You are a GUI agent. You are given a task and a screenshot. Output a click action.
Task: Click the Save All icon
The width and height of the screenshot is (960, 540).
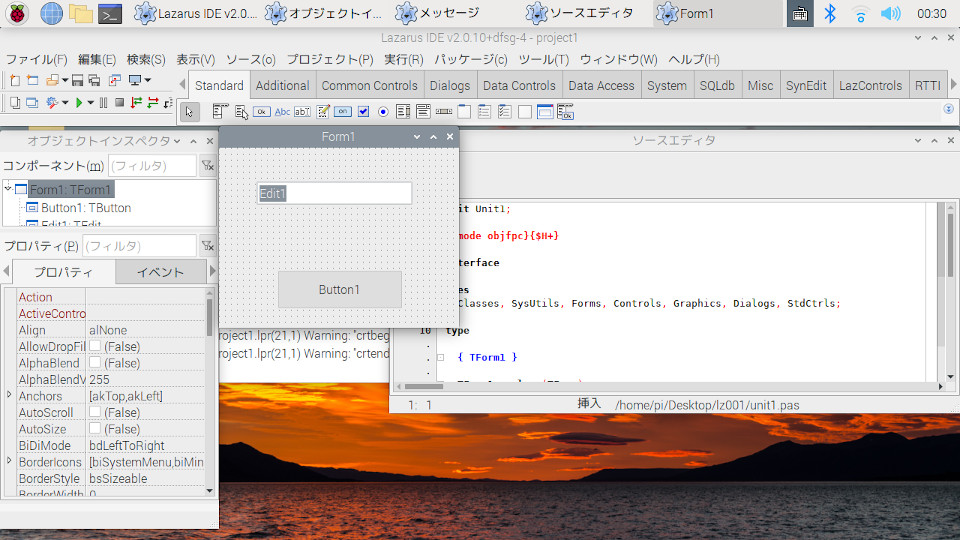(94, 80)
